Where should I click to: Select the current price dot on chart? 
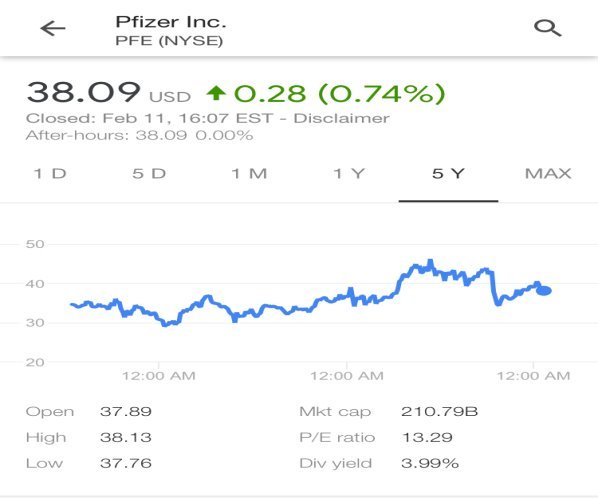(x=544, y=291)
